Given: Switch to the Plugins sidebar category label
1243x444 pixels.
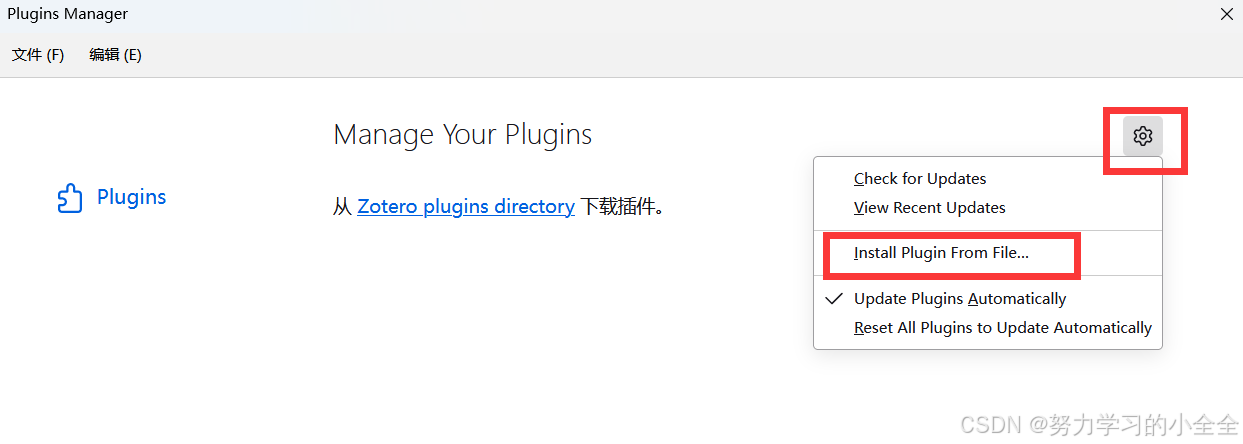Looking at the screenshot, I should pos(132,197).
